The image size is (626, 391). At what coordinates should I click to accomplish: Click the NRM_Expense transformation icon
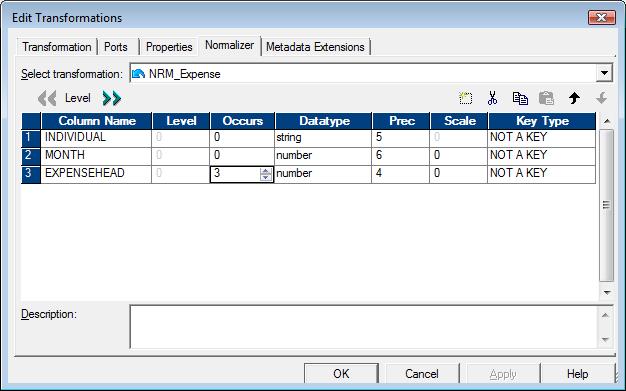pos(138,74)
